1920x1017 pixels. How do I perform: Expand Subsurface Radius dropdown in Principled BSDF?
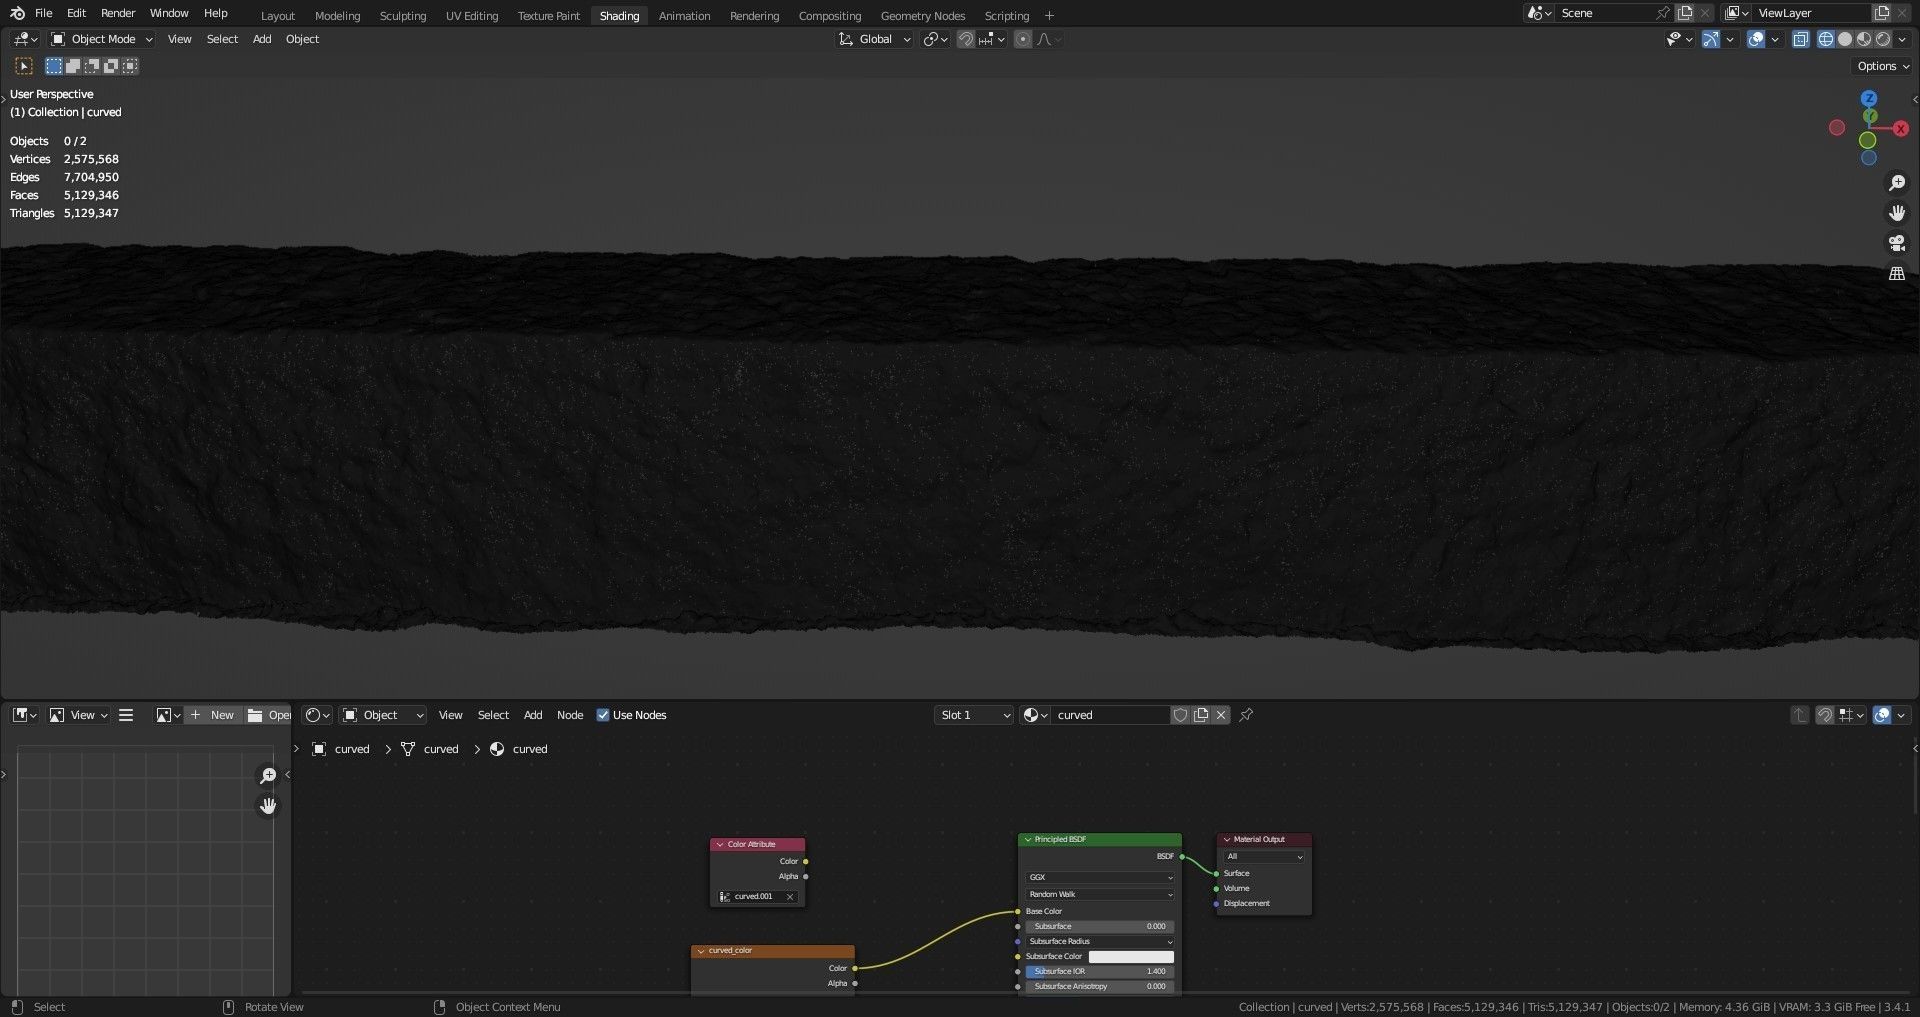pos(1100,941)
